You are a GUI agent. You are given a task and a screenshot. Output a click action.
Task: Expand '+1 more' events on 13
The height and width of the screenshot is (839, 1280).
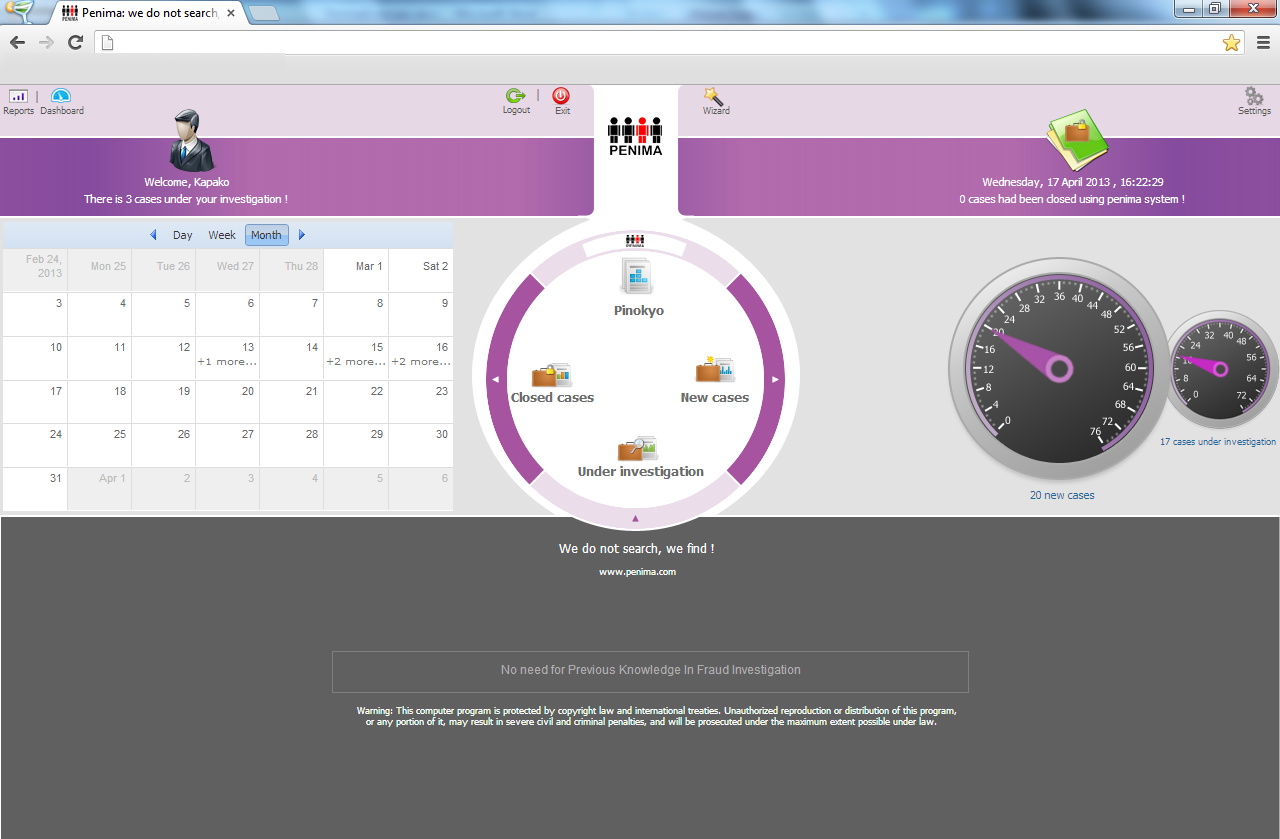click(227, 362)
